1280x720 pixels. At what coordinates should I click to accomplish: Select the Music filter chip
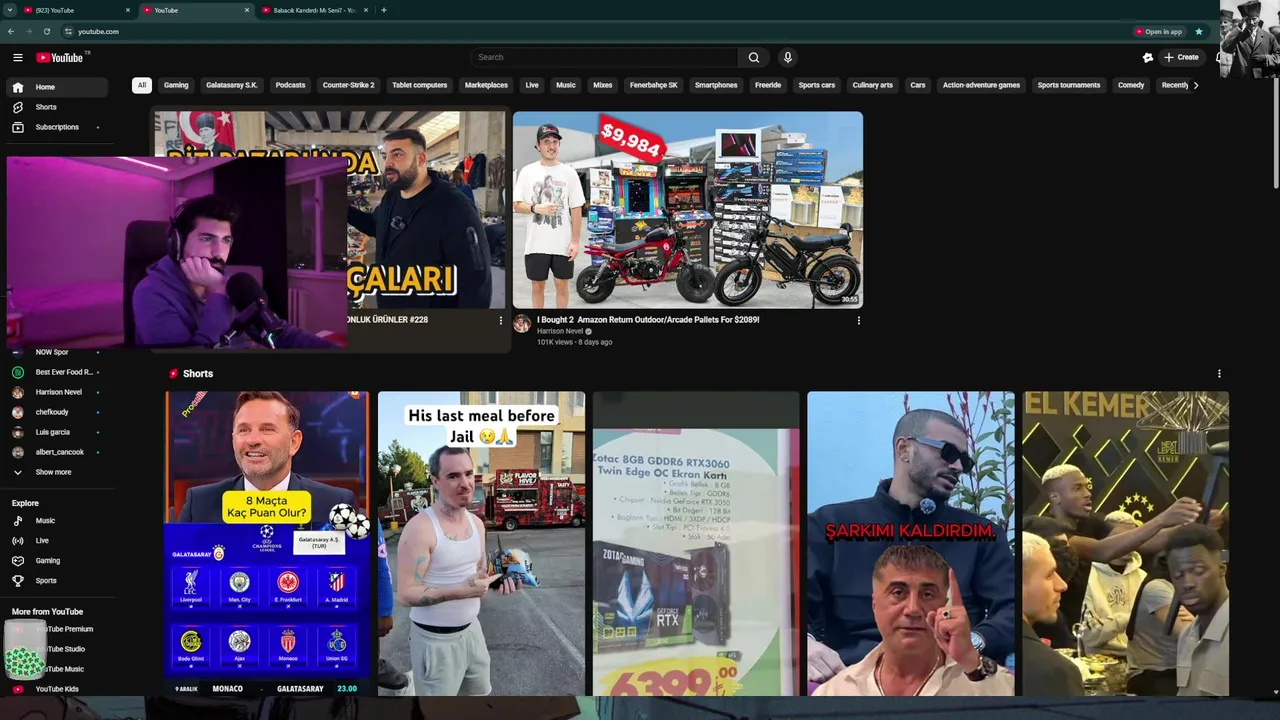pos(566,85)
